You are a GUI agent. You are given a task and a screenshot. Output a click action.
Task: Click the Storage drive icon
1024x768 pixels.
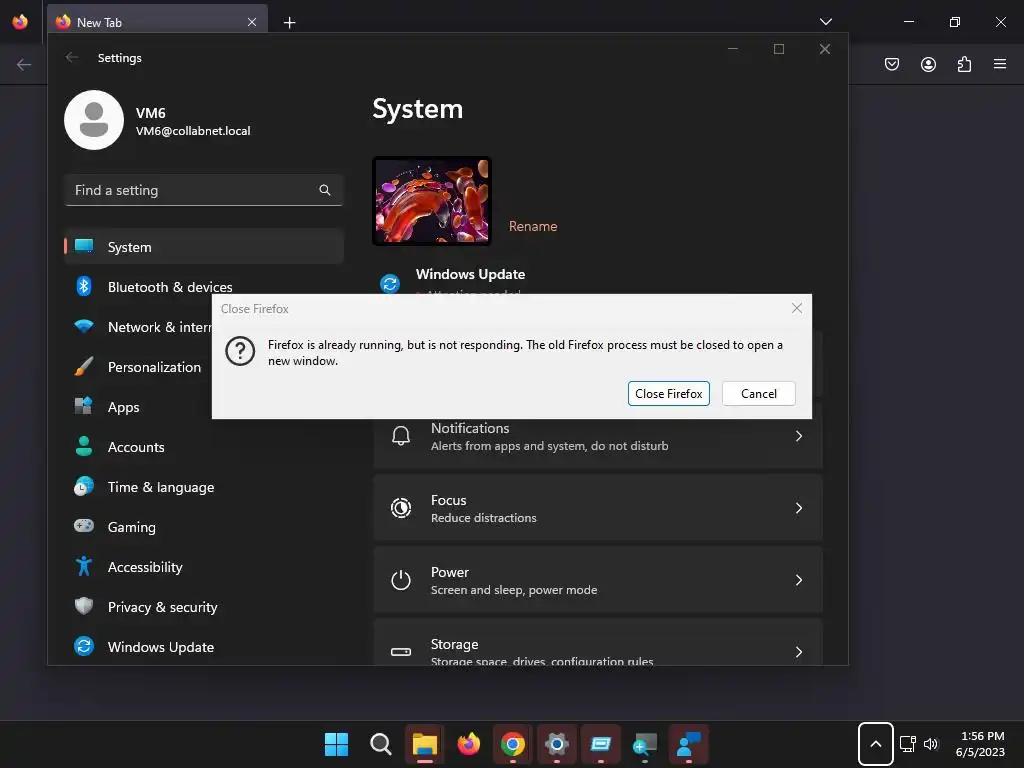click(401, 652)
